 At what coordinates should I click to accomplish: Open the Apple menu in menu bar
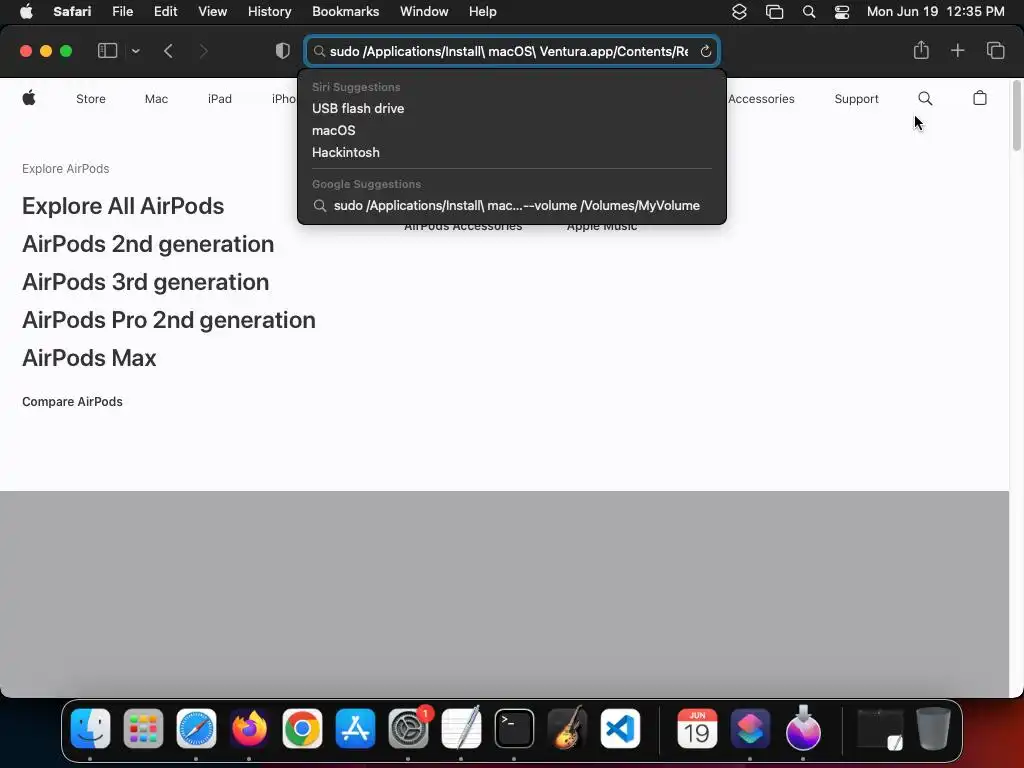[x=26, y=12]
